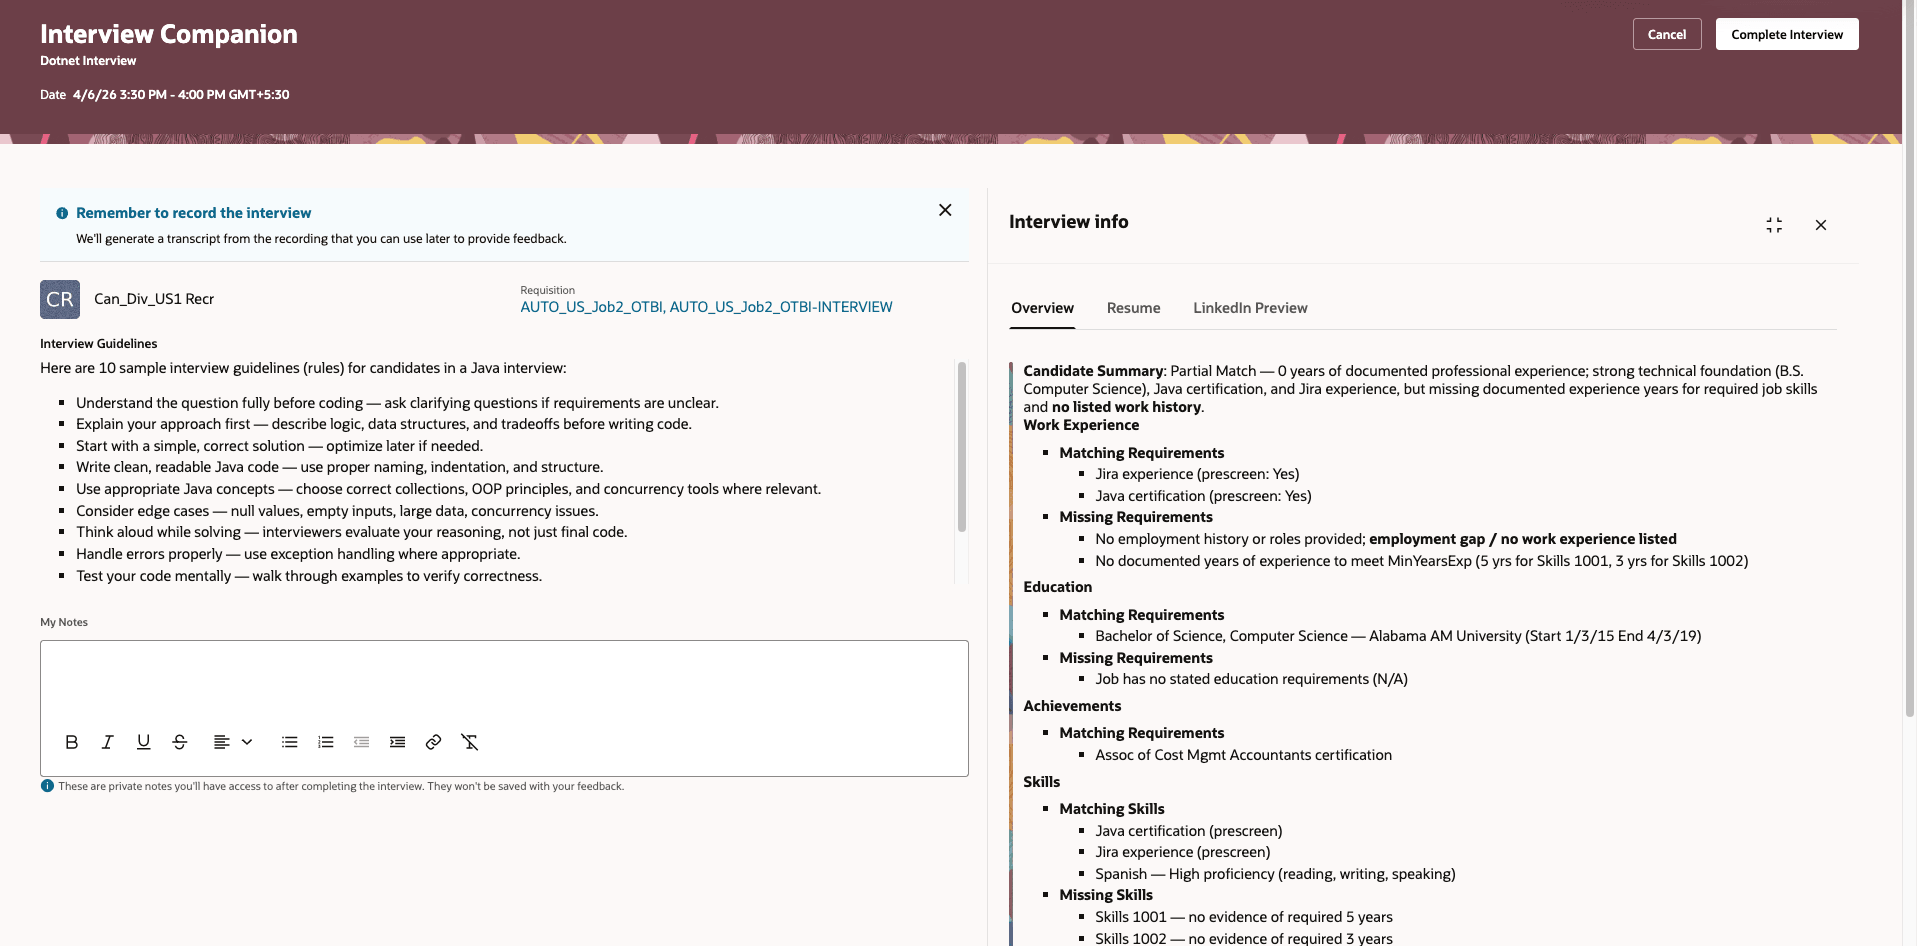Click the 'Handle errors properly' guideline
Screen dimensions: 1917x946
pyautogui.click(x=298, y=554)
